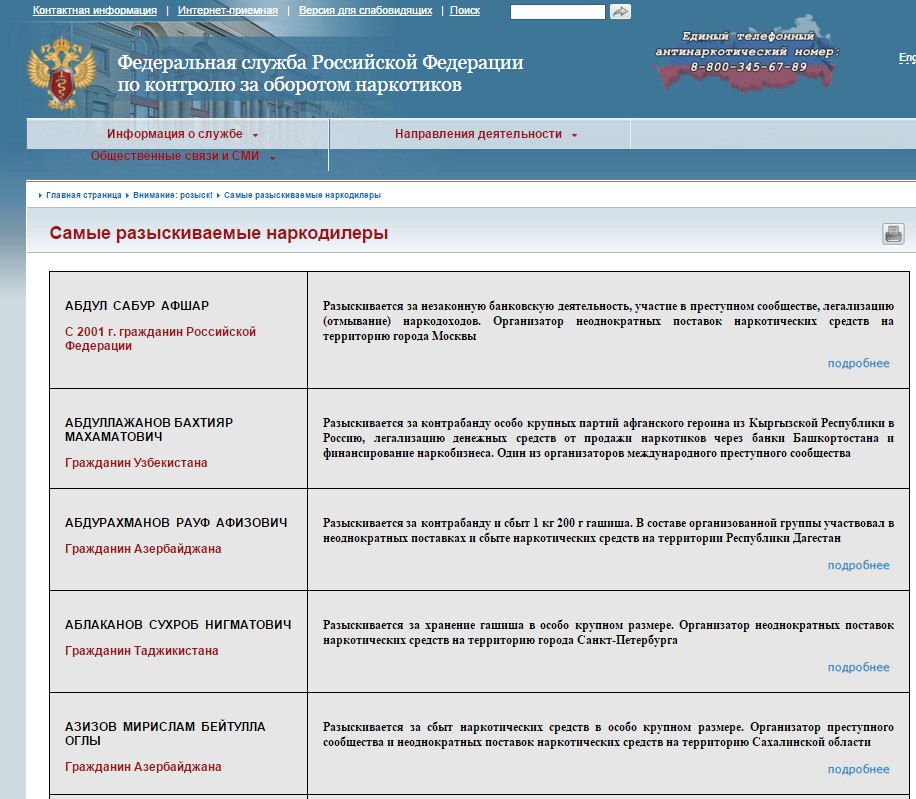916x799 pixels.
Task: Open Контактная информация link
Action: [x=95, y=11]
